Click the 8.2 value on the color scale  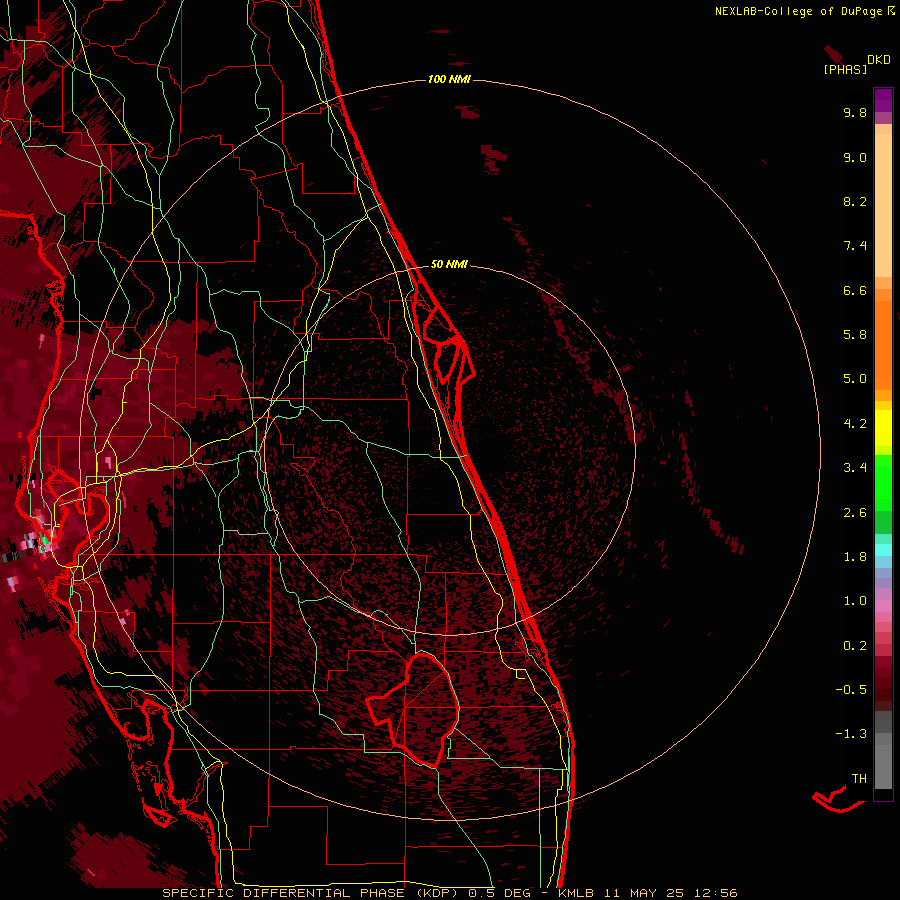click(x=855, y=201)
